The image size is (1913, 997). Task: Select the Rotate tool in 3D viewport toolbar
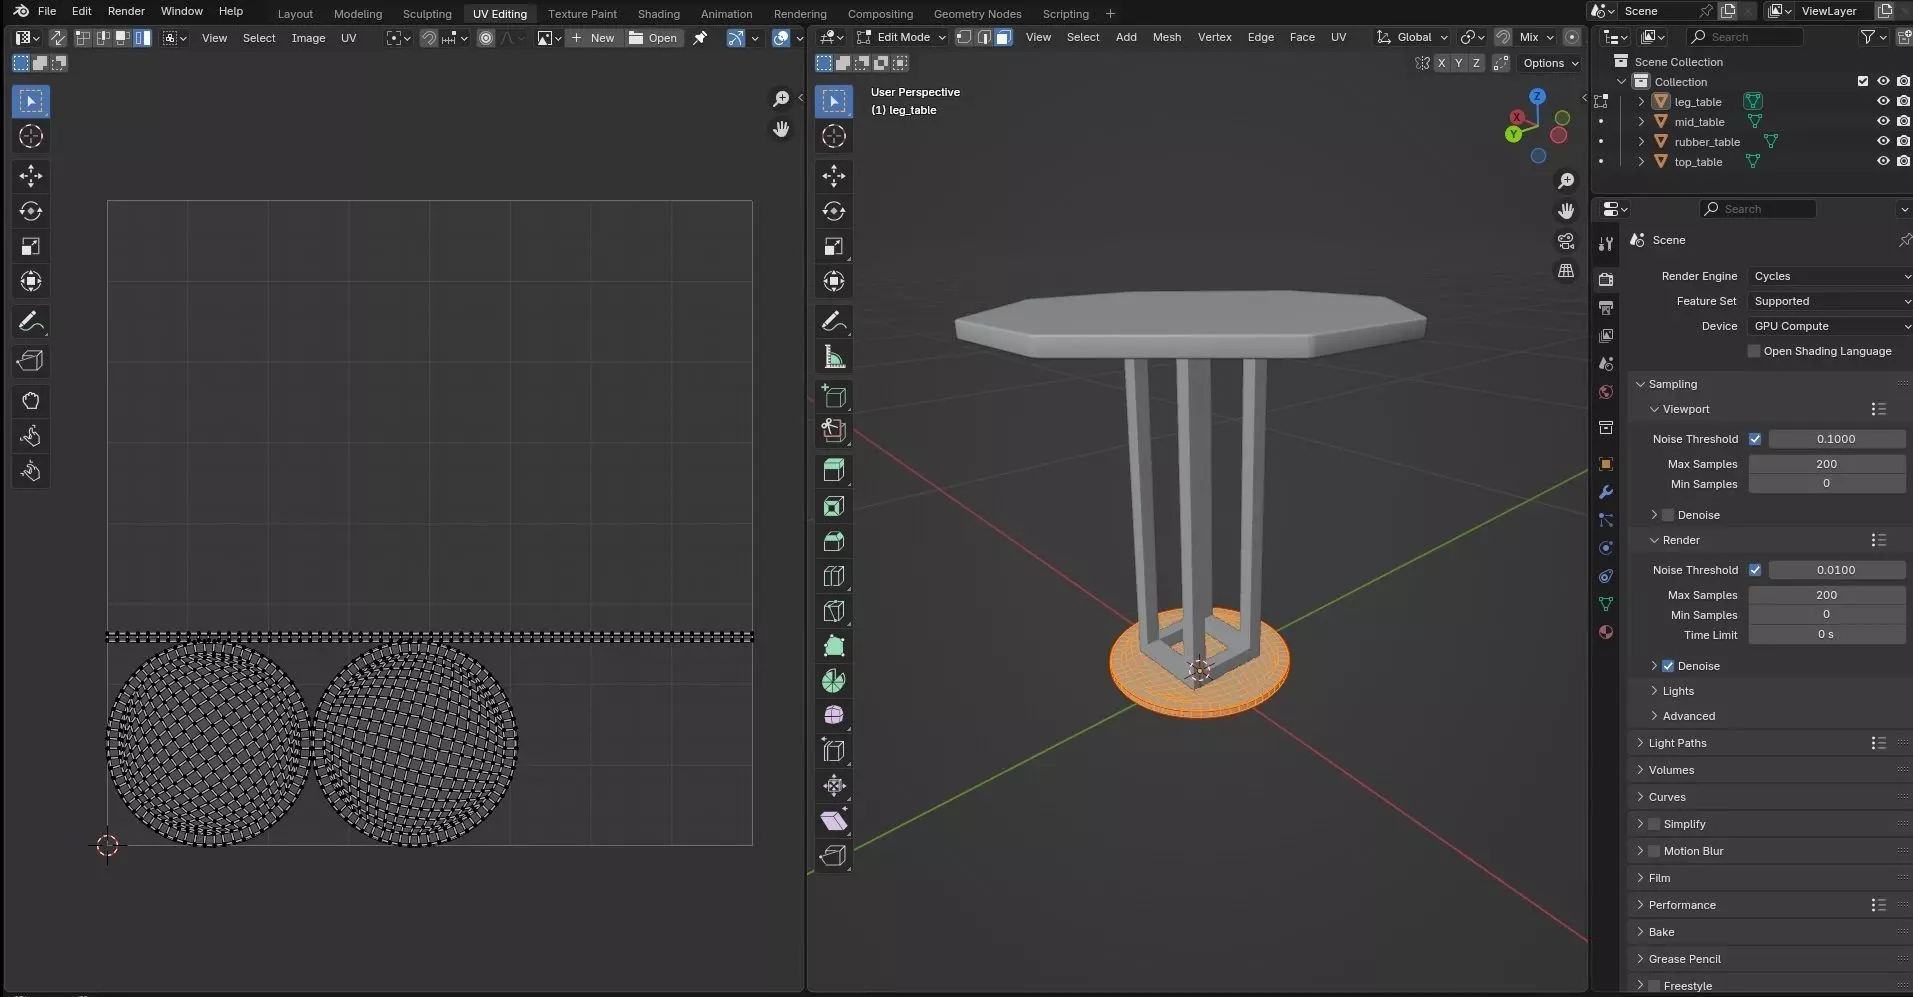[x=834, y=211]
